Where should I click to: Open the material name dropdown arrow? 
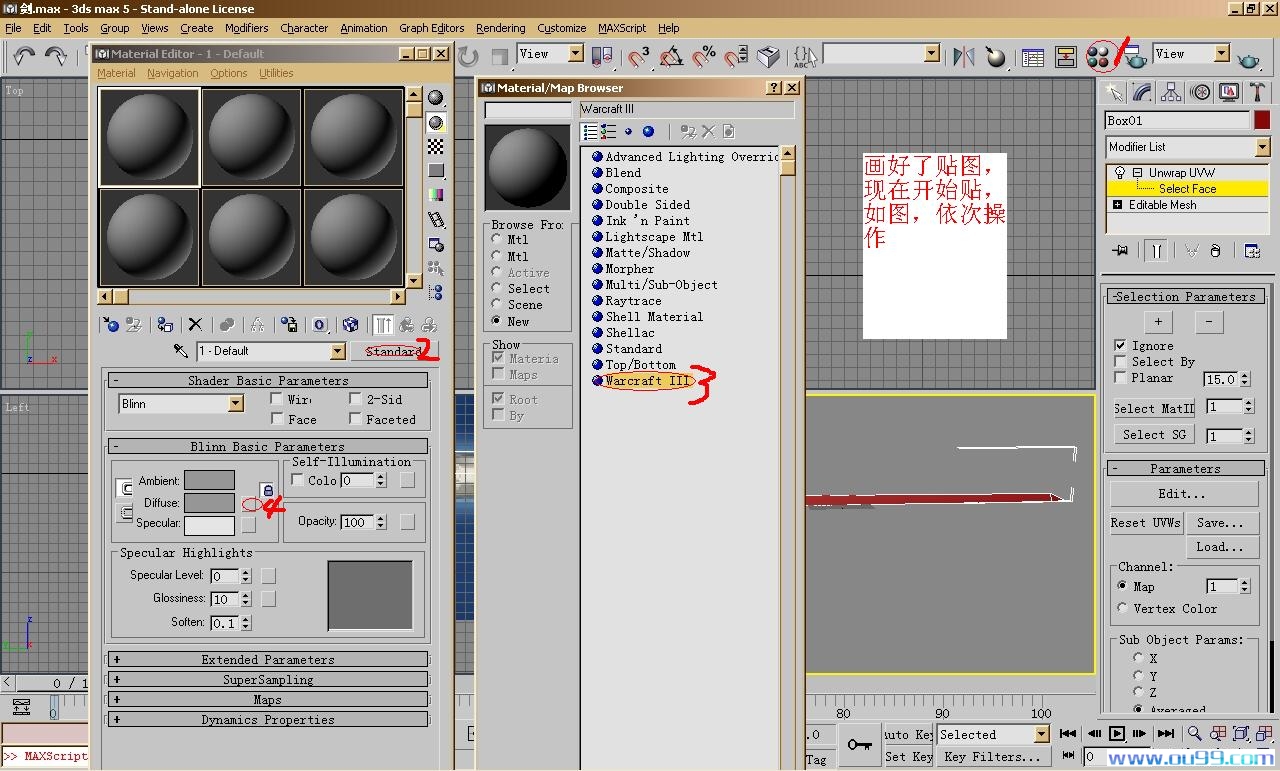[338, 351]
